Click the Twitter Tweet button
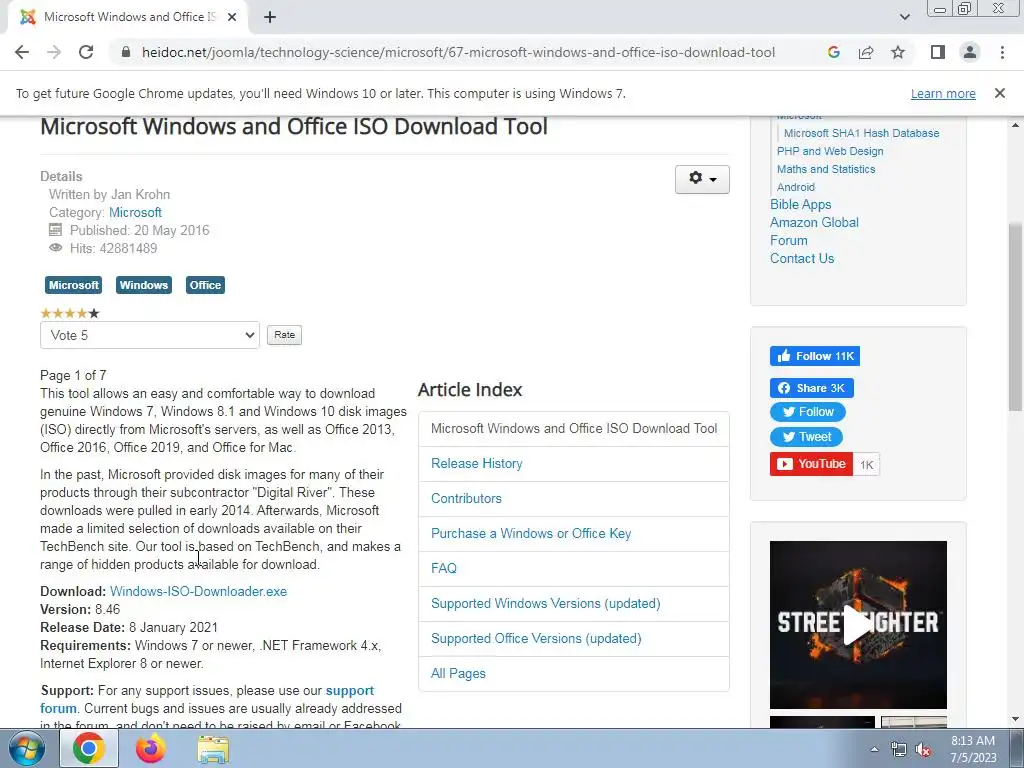1024x768 pixels. [x=806, y=437]
